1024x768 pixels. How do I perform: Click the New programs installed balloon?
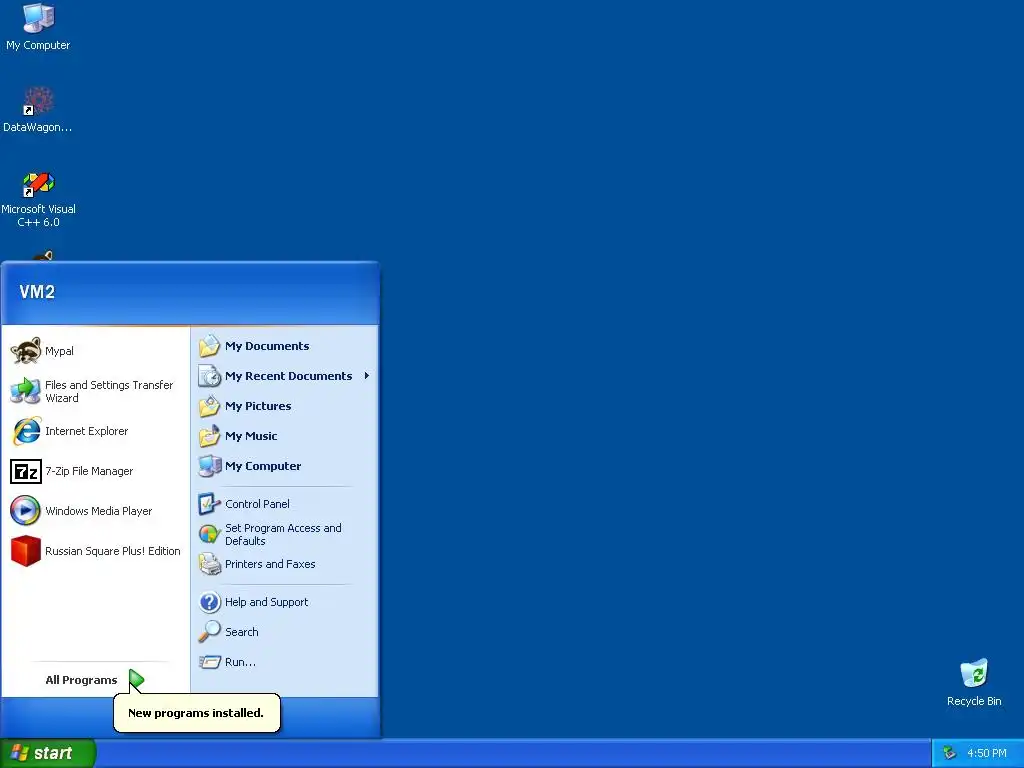[197, 712]
